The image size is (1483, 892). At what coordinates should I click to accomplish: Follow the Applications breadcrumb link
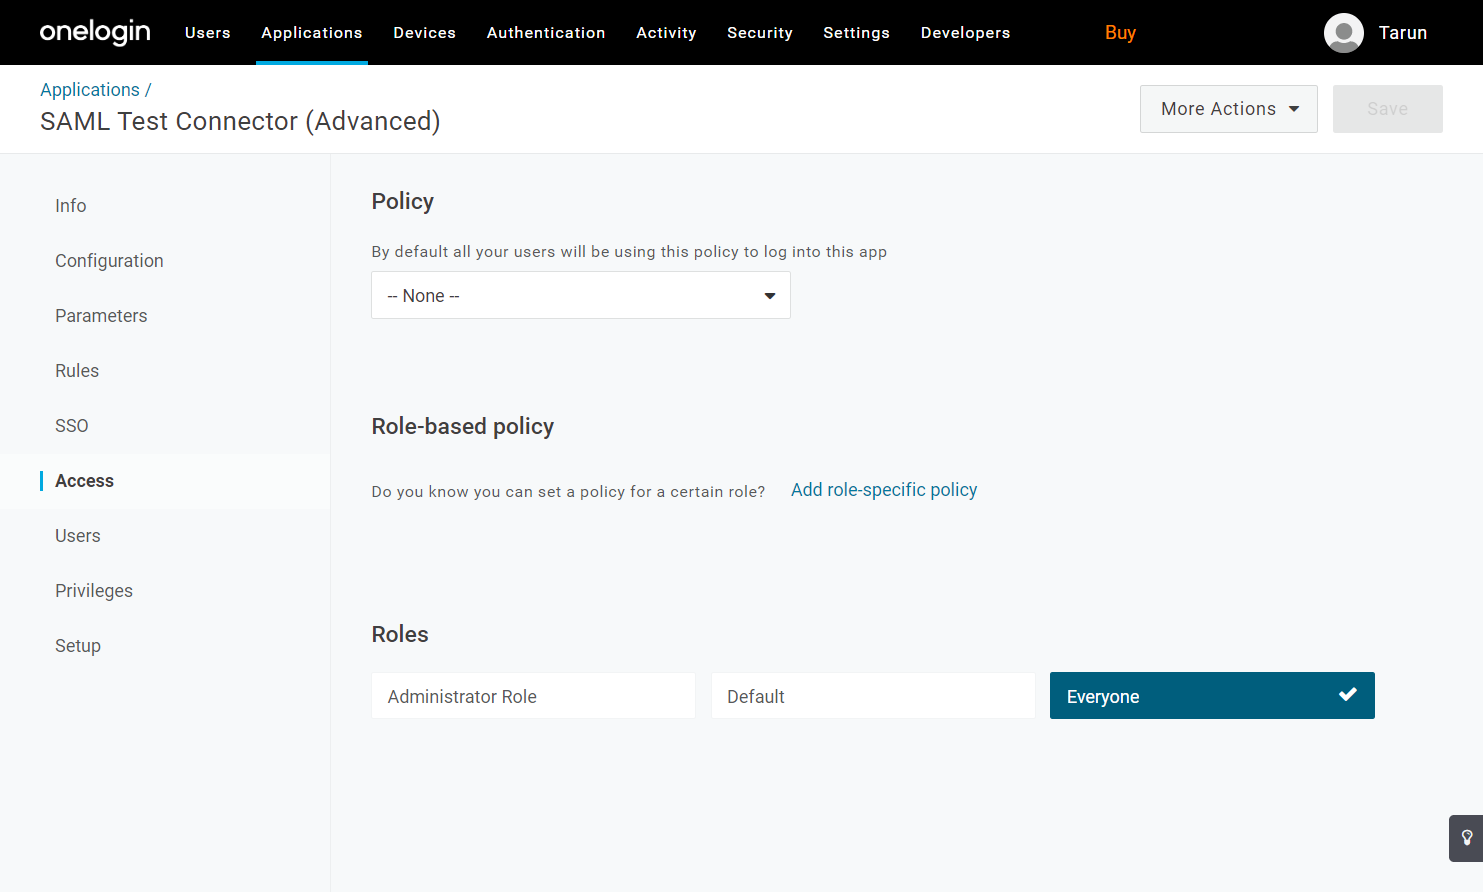90,90
